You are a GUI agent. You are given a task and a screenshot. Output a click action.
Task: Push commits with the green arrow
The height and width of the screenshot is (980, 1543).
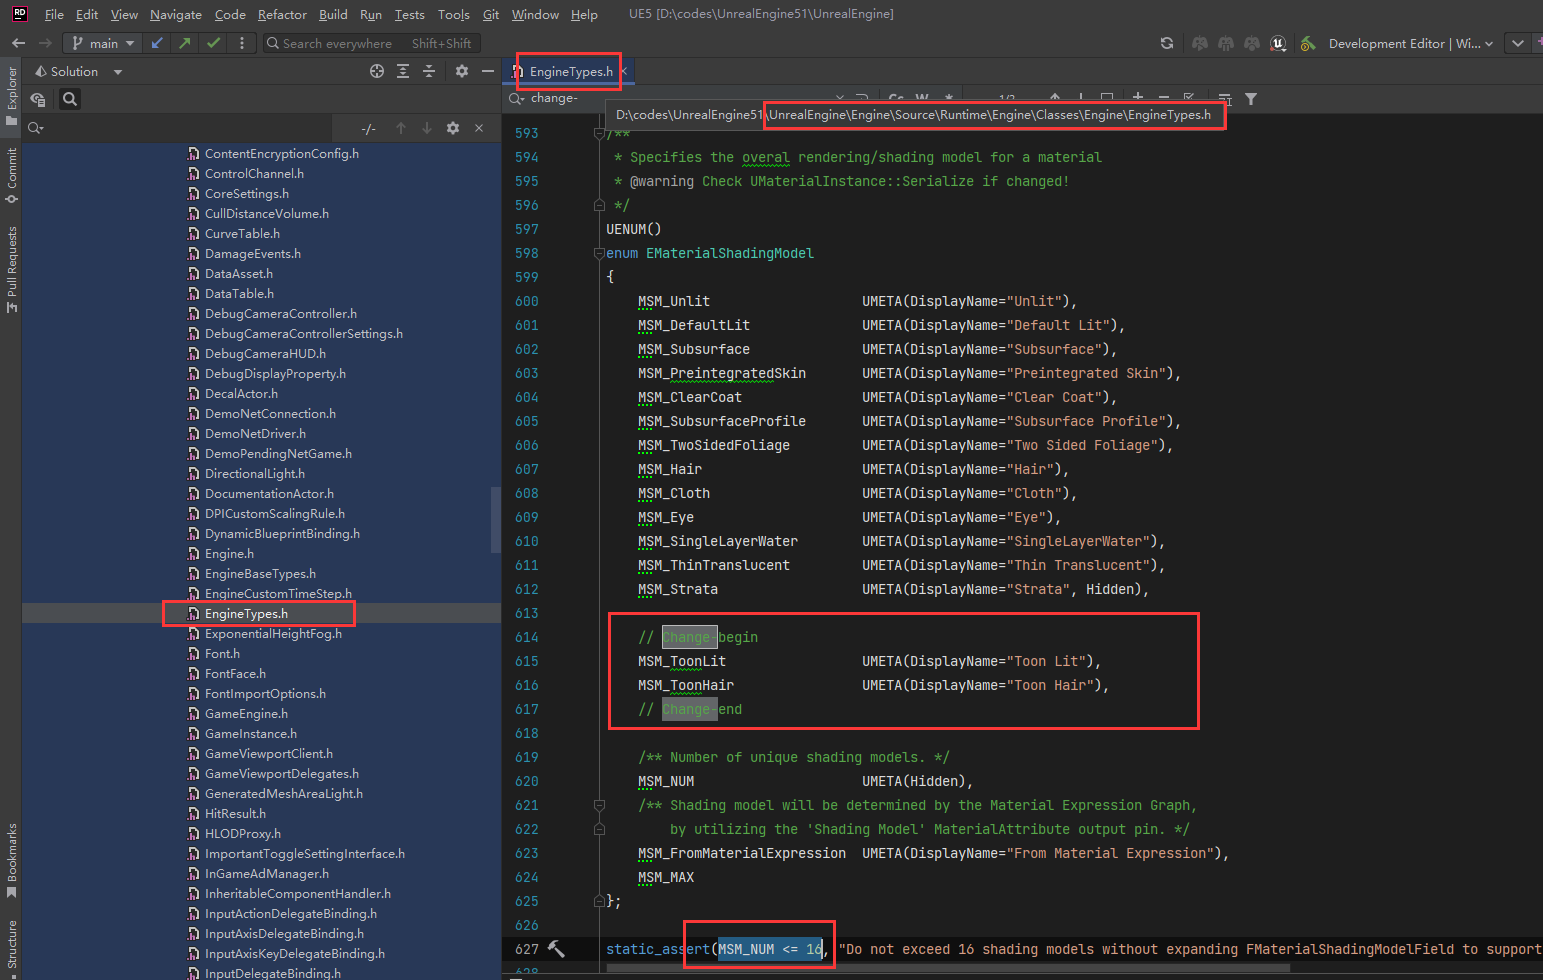[184, 43]
